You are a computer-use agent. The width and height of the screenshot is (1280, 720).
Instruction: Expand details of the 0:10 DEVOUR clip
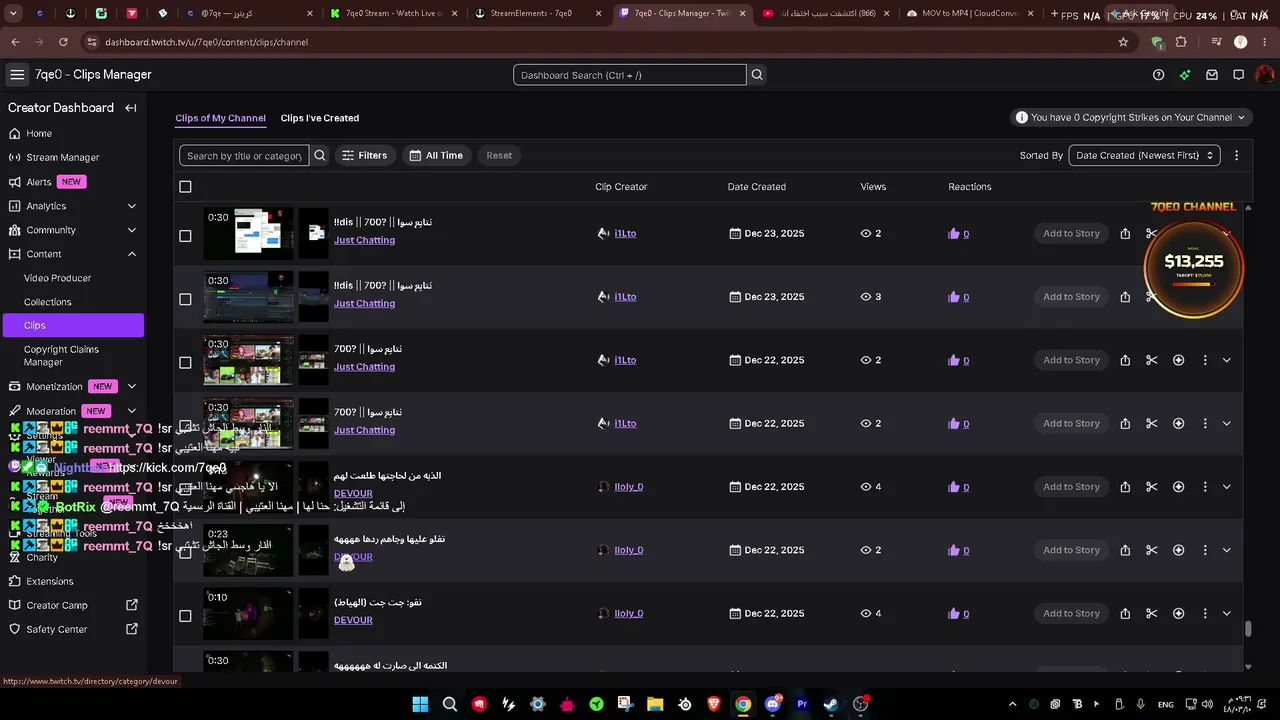click(x=1227, y=614)
